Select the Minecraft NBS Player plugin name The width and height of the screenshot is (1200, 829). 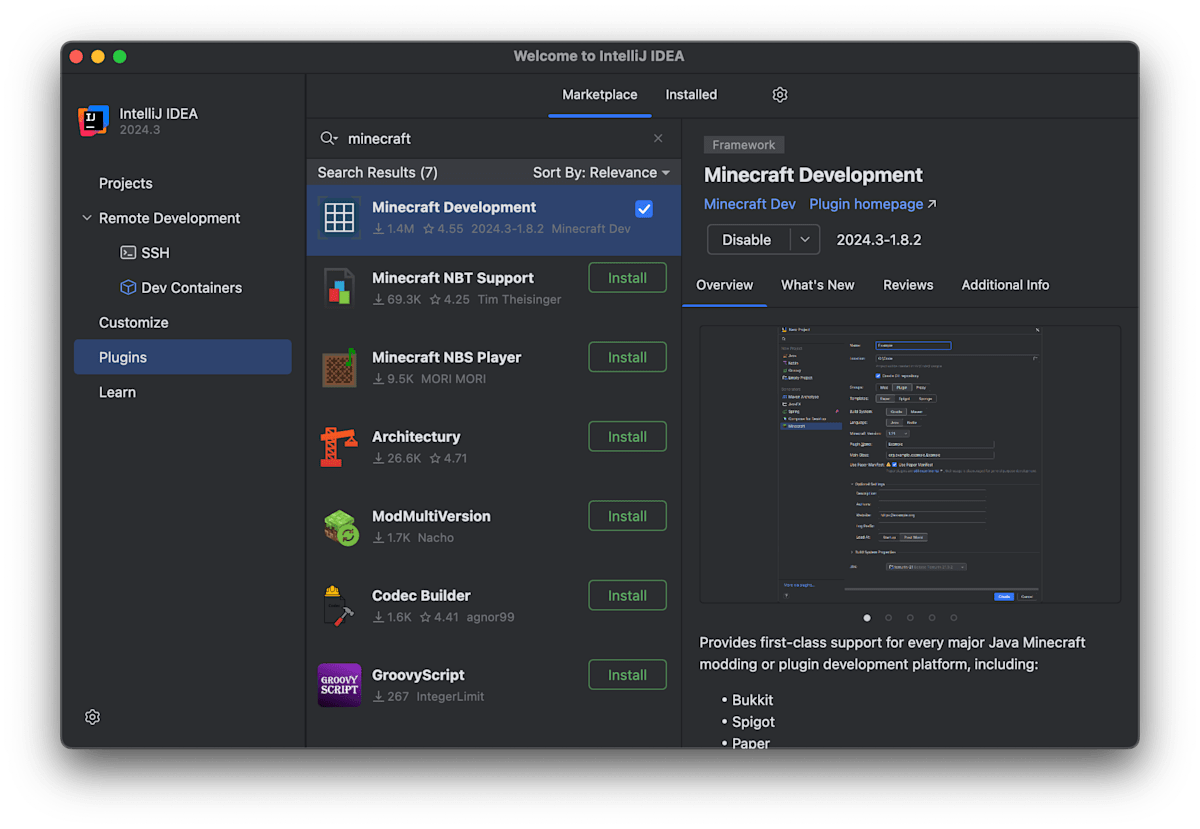446,357
